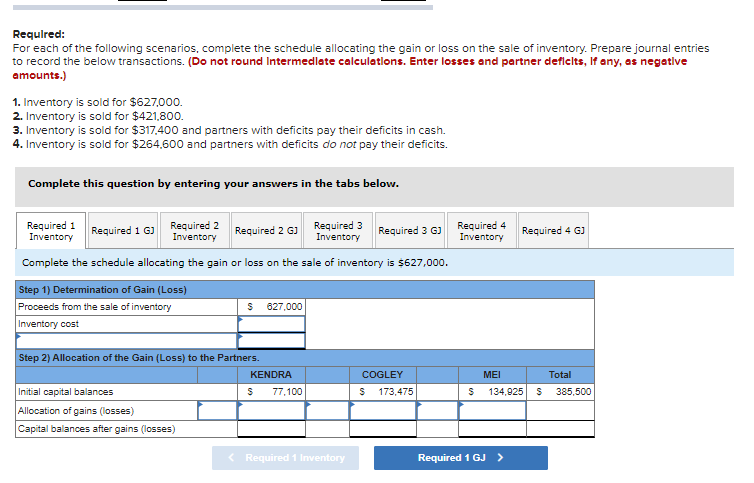Viewport: 754px width, 483px height.
Task: Click KENDRA allocation of gains field
Action: click(272, 410)
